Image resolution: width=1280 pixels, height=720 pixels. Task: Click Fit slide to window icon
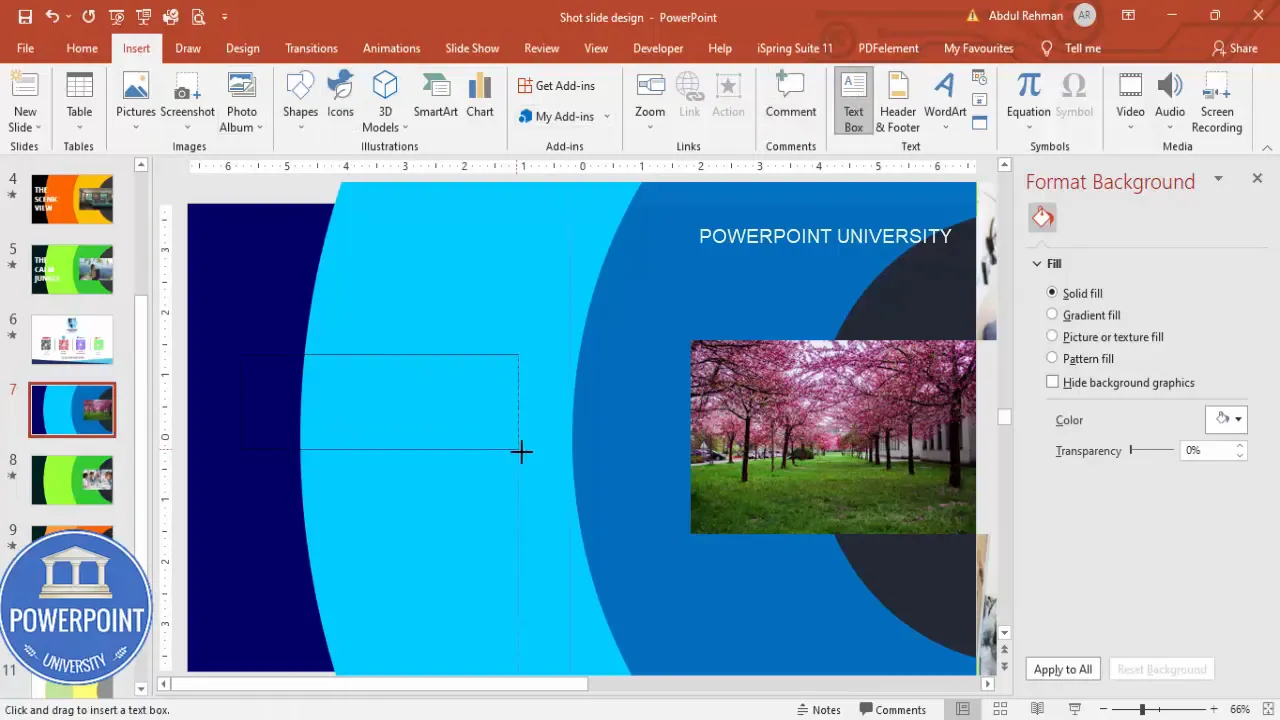[1269, 709]
